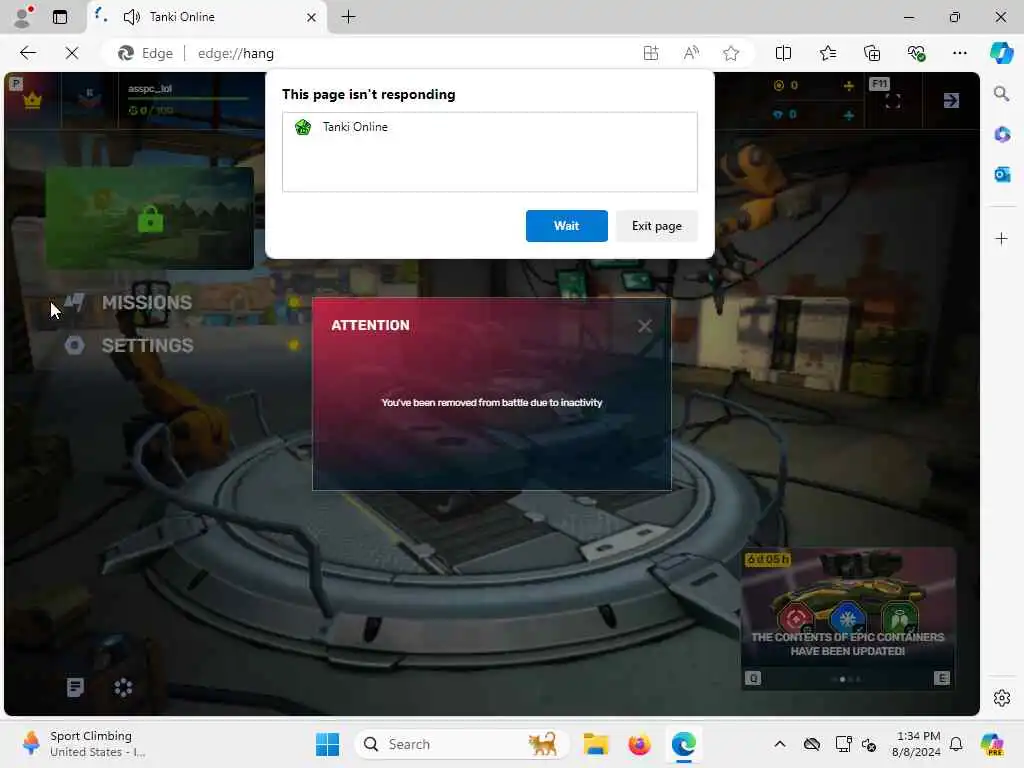Viewport: 1024px width, 768px height.
Task: Open the Microsoft 365 sidebar icon
Action: click(1002, 135)
